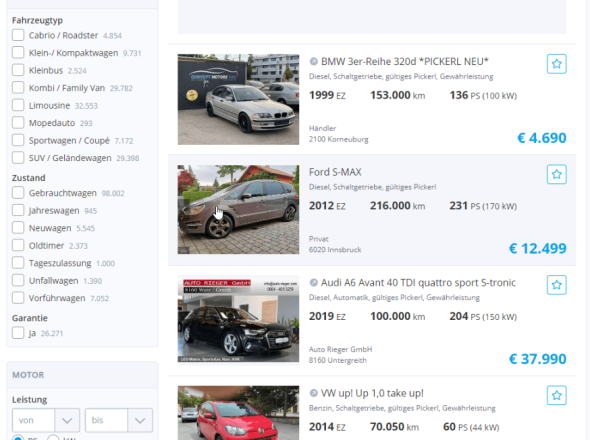Favorite the BMW 3er-Reihe listing star
This screenshot has width=590, height=440.
pyautogui.click(x=557, y=64)
